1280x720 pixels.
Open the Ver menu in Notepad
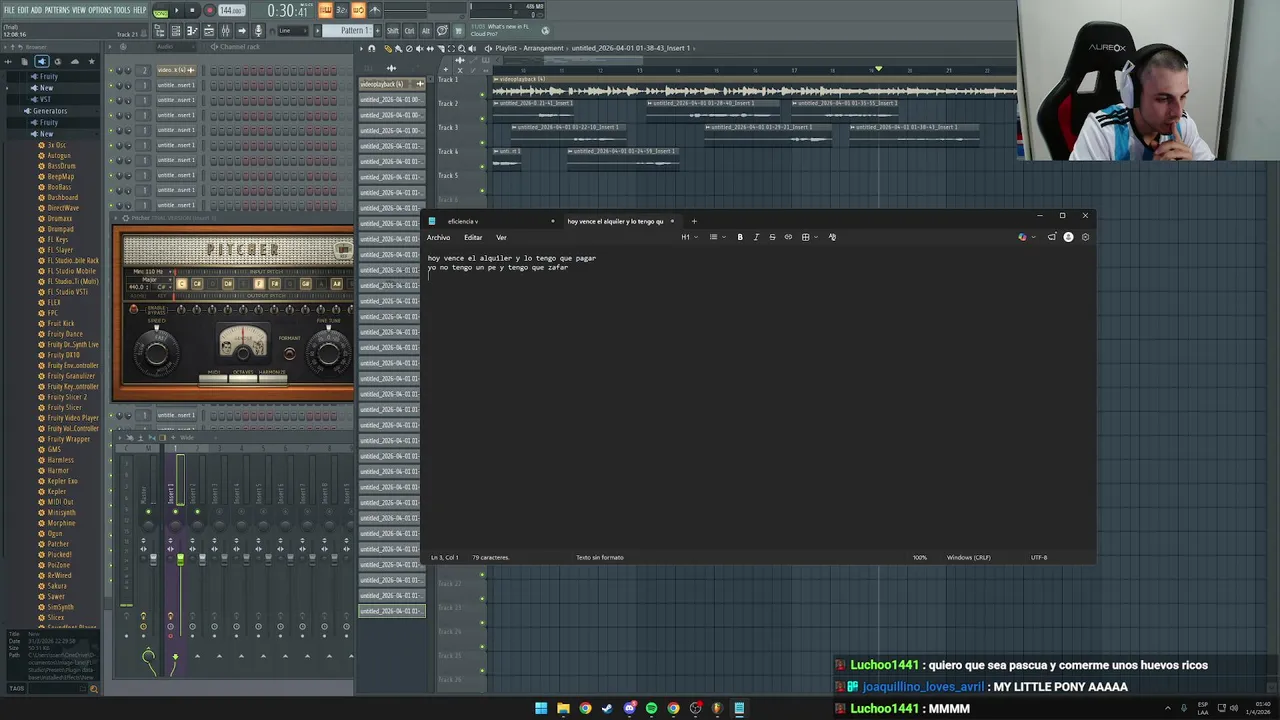click(501, 237)
